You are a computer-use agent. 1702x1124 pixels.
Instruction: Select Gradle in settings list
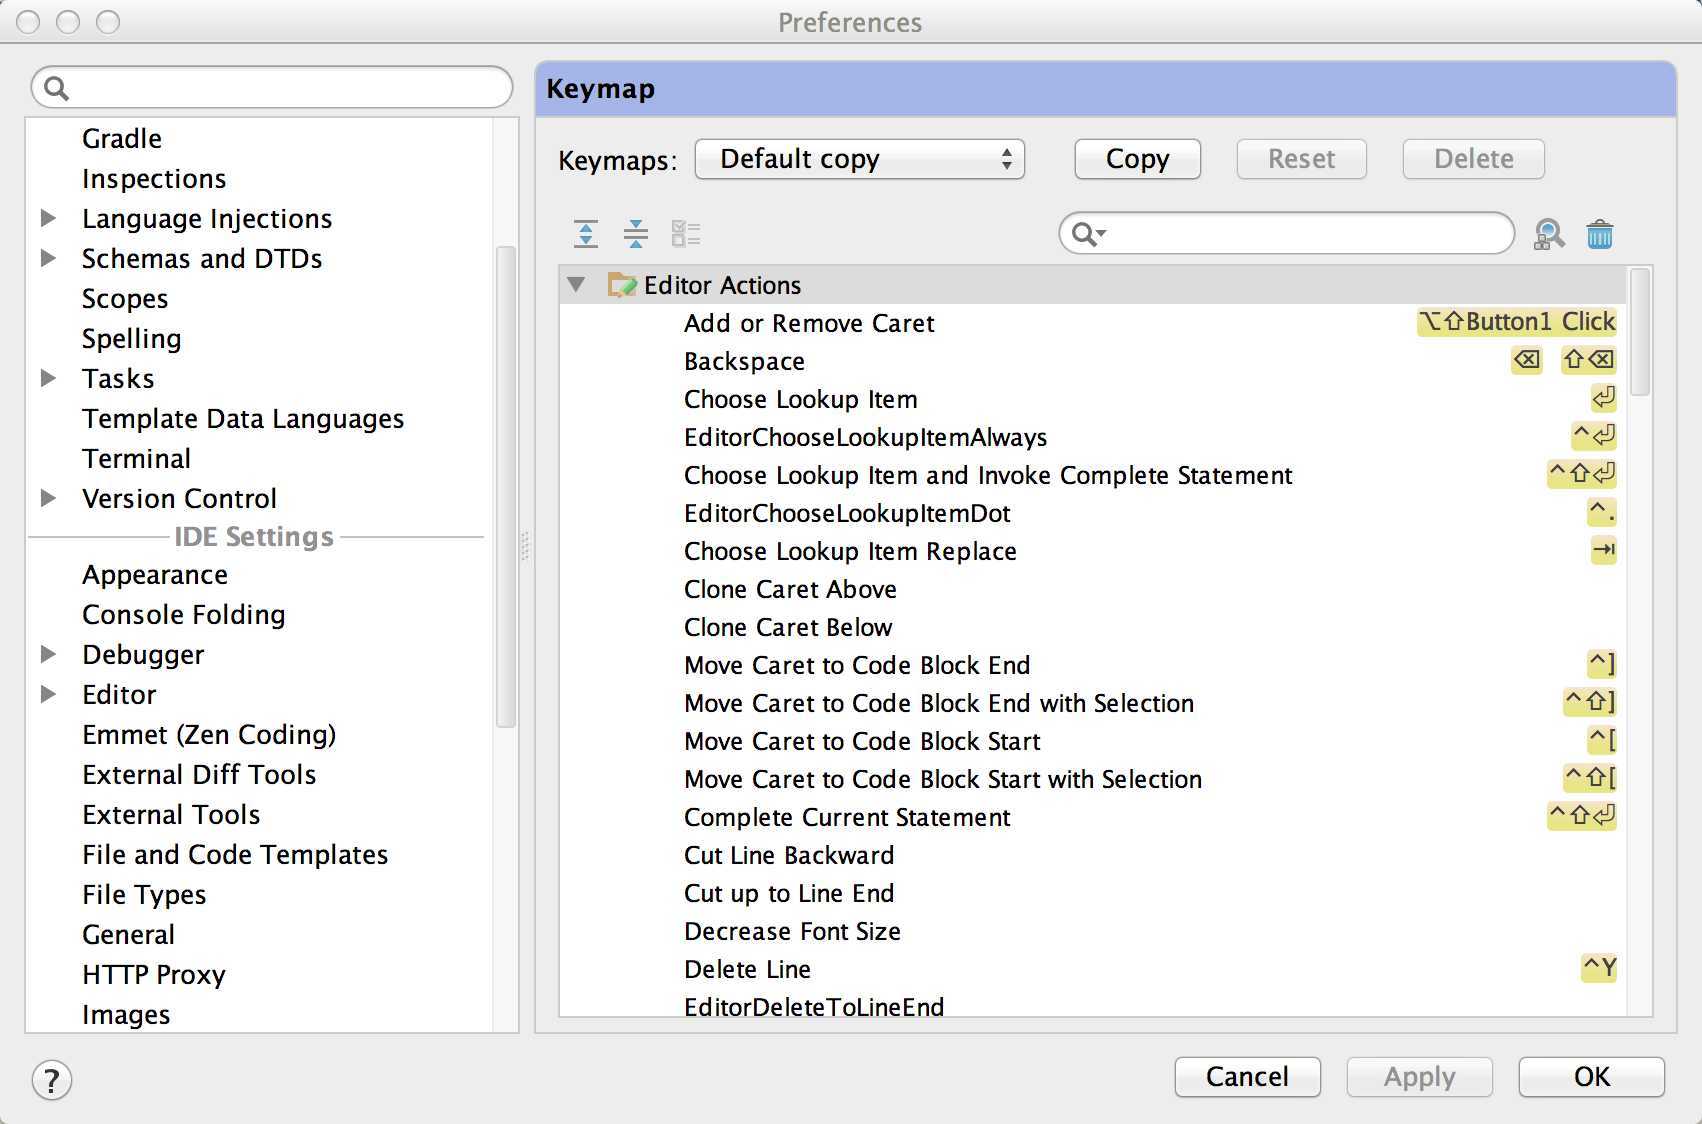click(122, 138)
